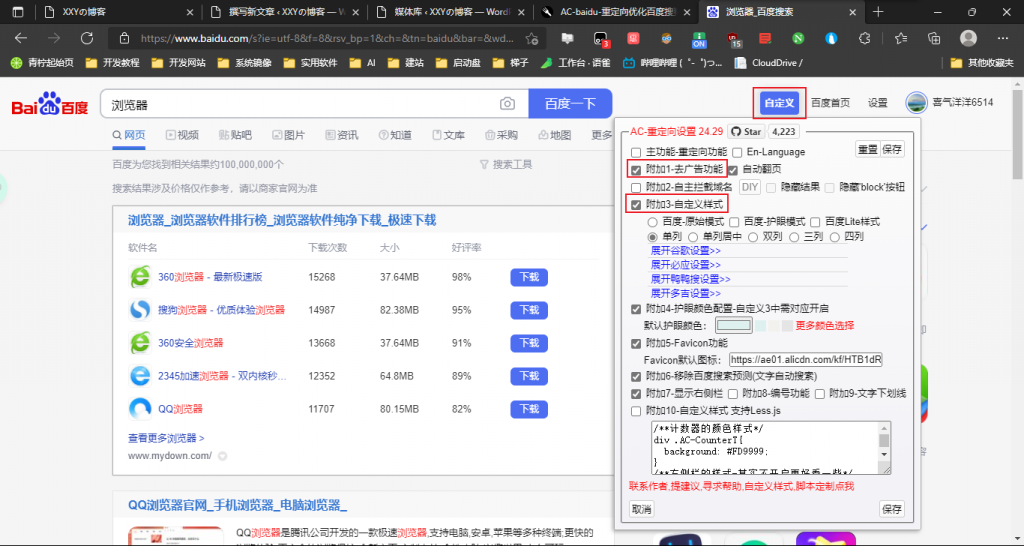Click the QQ浏览器 icon in the list
This screenshot has height=546, width=1024.
[140, 409]
